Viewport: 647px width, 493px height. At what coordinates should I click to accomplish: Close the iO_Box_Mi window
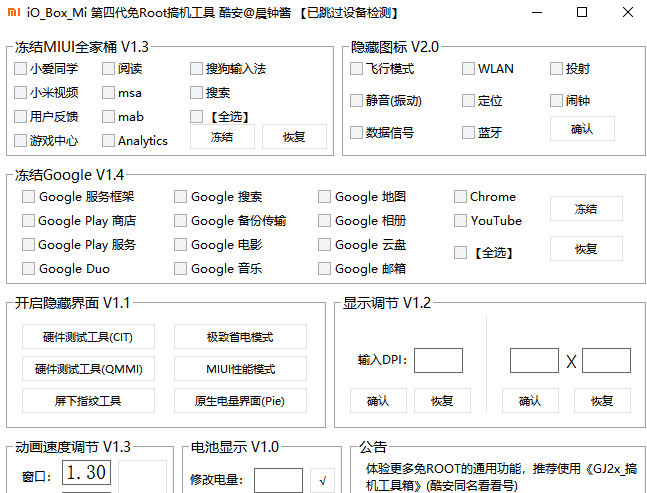click(x=628, y=12)
